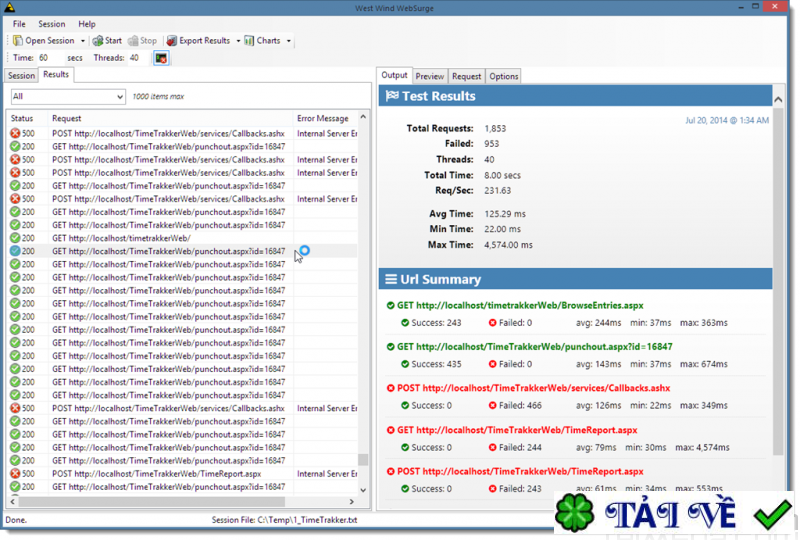Click the GET TimeReport.aspx summary link
This screenshot has height=540, width=800.
(x=517, y=430)
